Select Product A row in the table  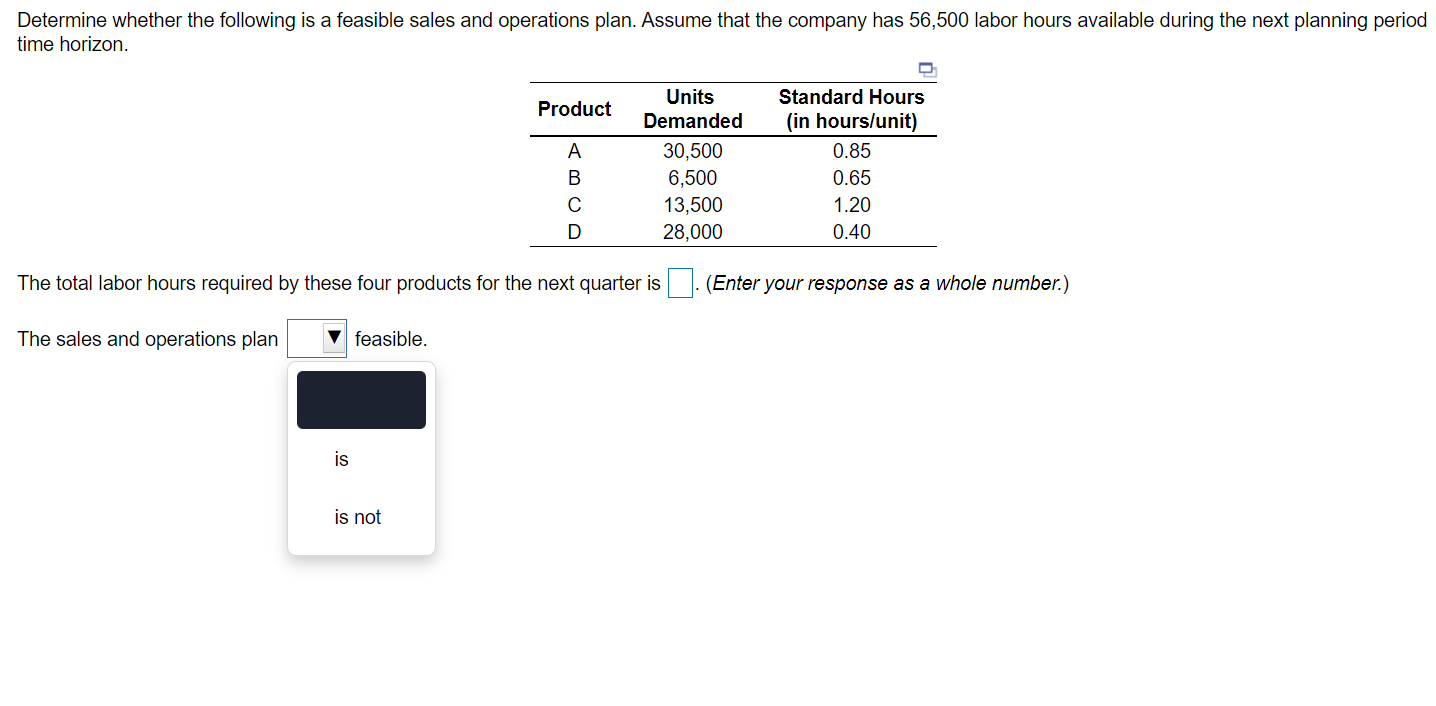tap(574, 151)
